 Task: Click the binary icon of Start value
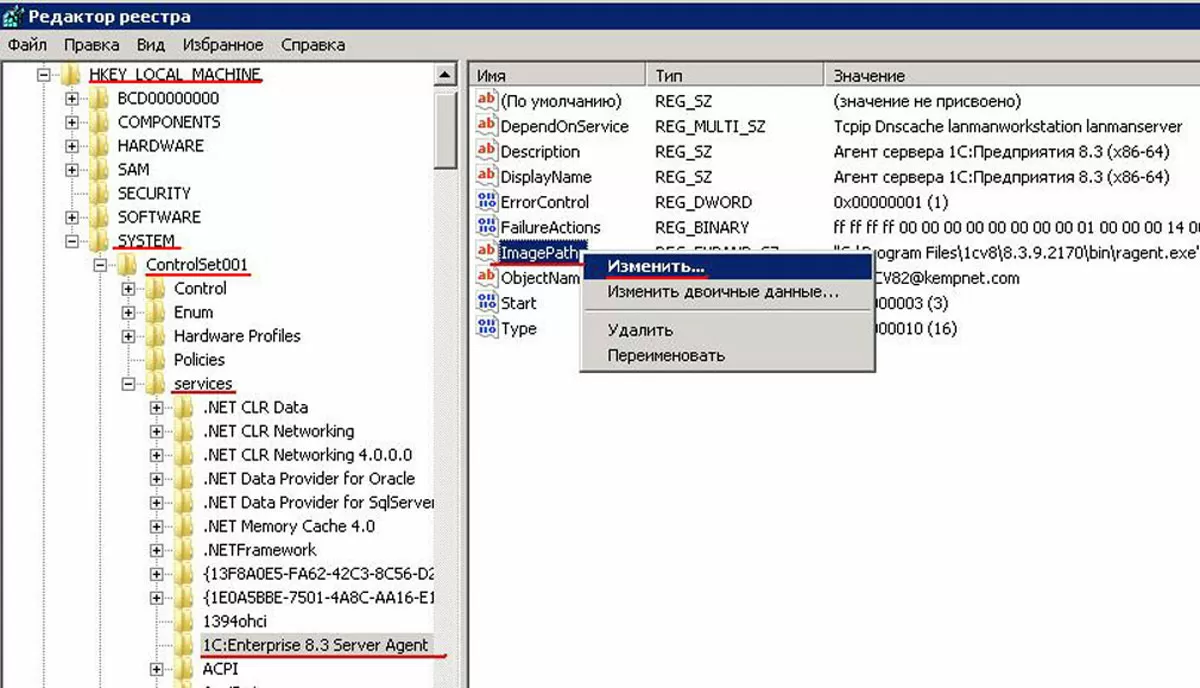tap(487, 302)
